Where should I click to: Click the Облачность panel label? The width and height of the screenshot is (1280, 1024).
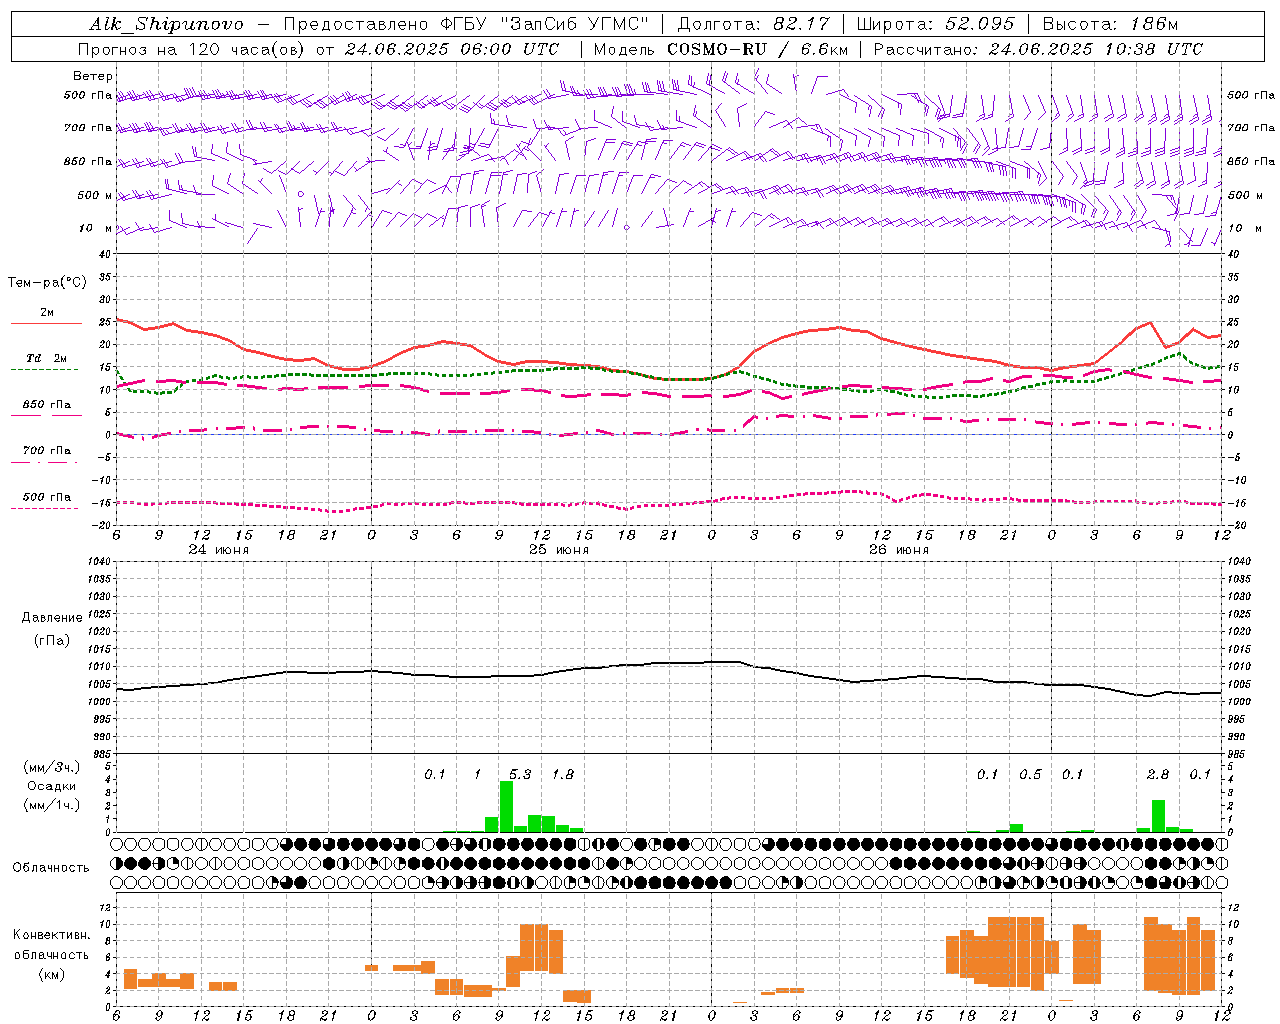pos(51,868)
